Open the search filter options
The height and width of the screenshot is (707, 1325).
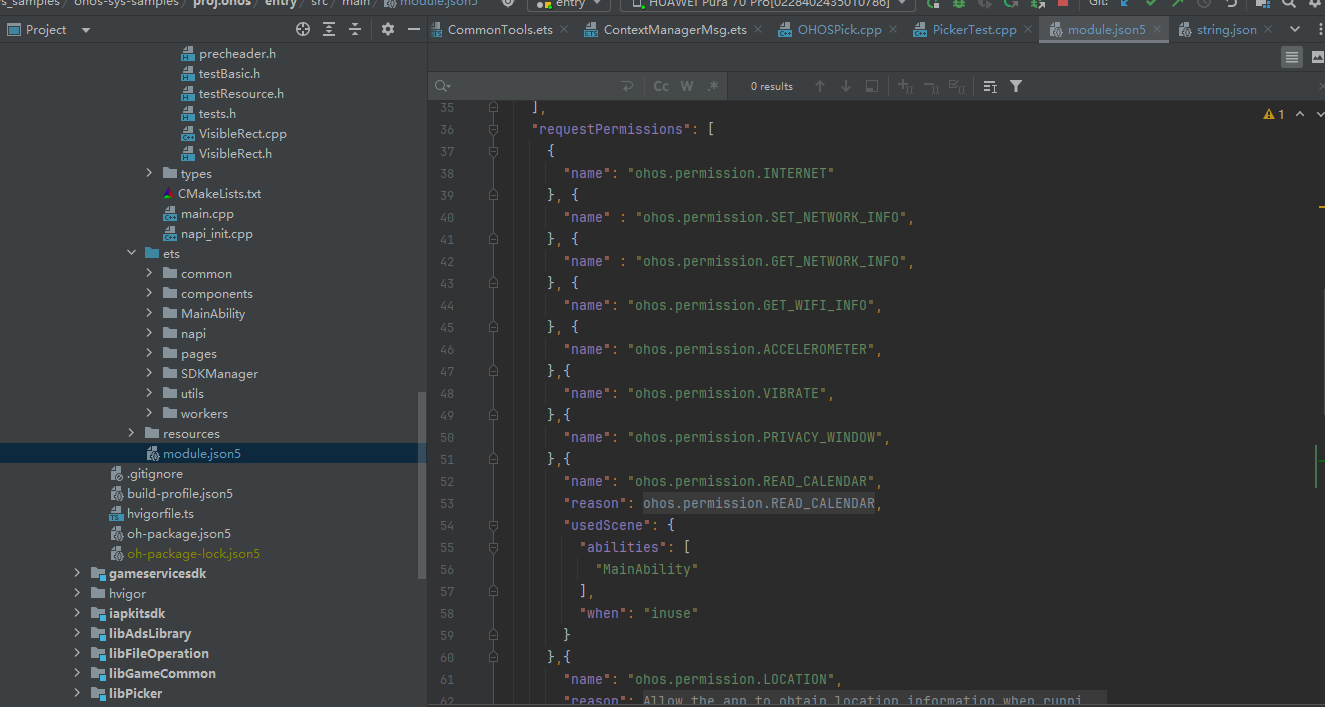pos(1016,87)
